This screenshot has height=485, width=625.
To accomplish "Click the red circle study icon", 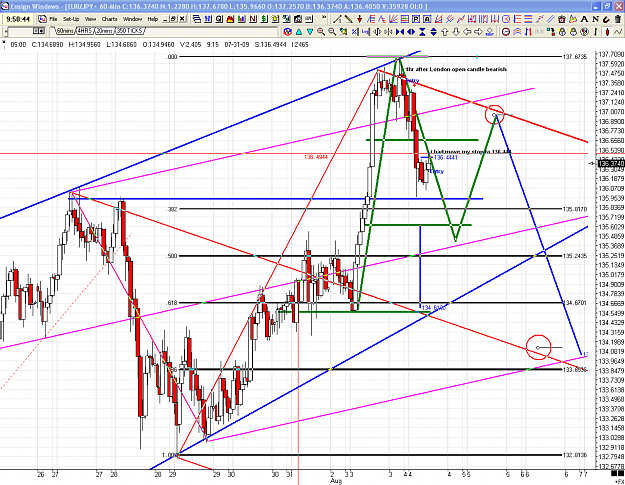I will click(x=505, y=31).
